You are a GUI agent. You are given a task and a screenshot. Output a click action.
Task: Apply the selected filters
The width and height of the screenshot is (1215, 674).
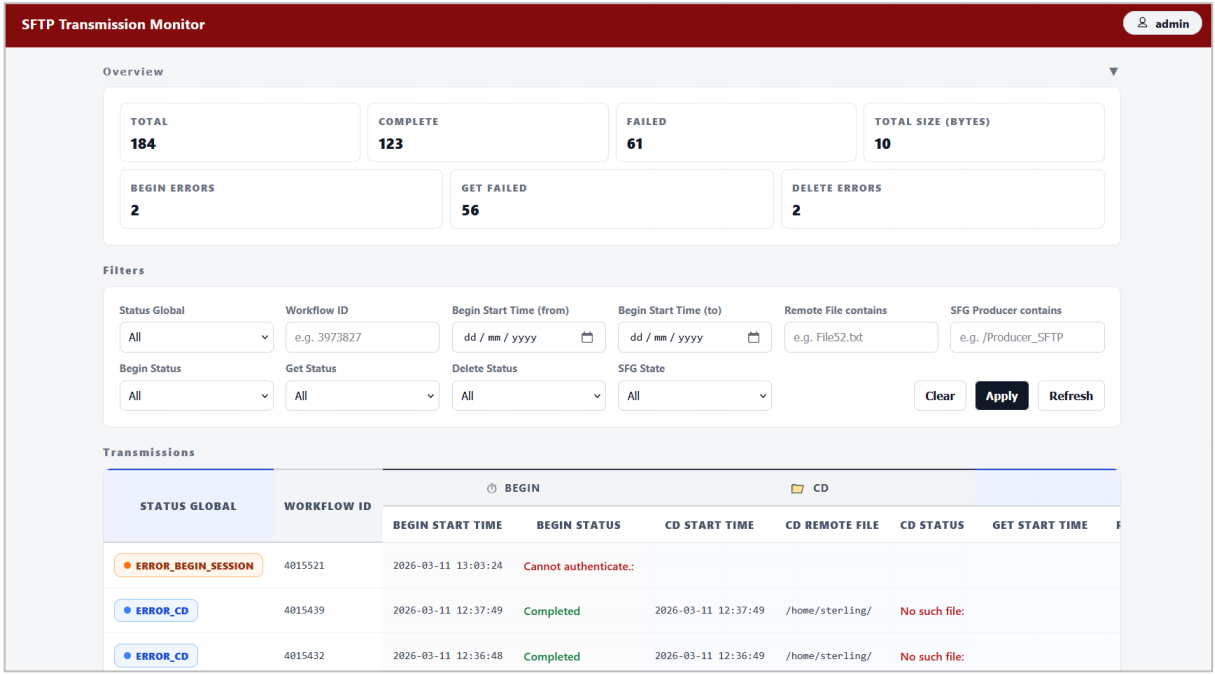[1002, 396]
